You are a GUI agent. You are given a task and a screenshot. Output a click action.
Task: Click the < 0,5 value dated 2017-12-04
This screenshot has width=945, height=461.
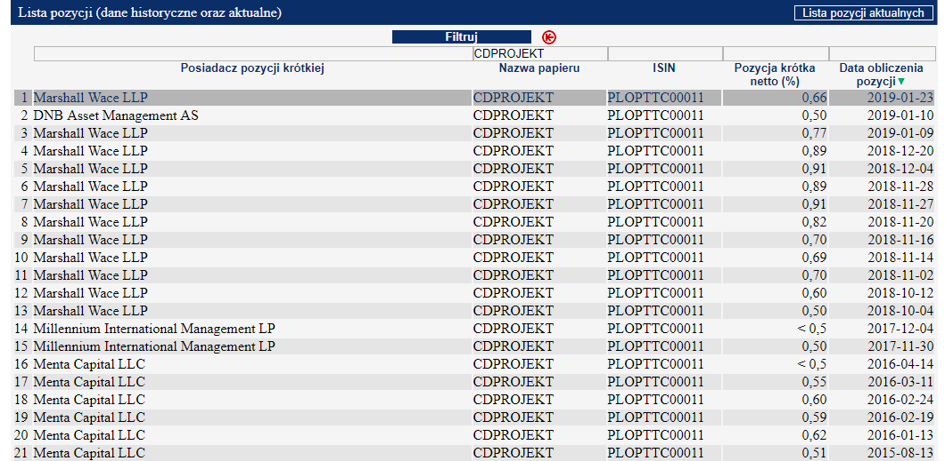tap(812, 329)
